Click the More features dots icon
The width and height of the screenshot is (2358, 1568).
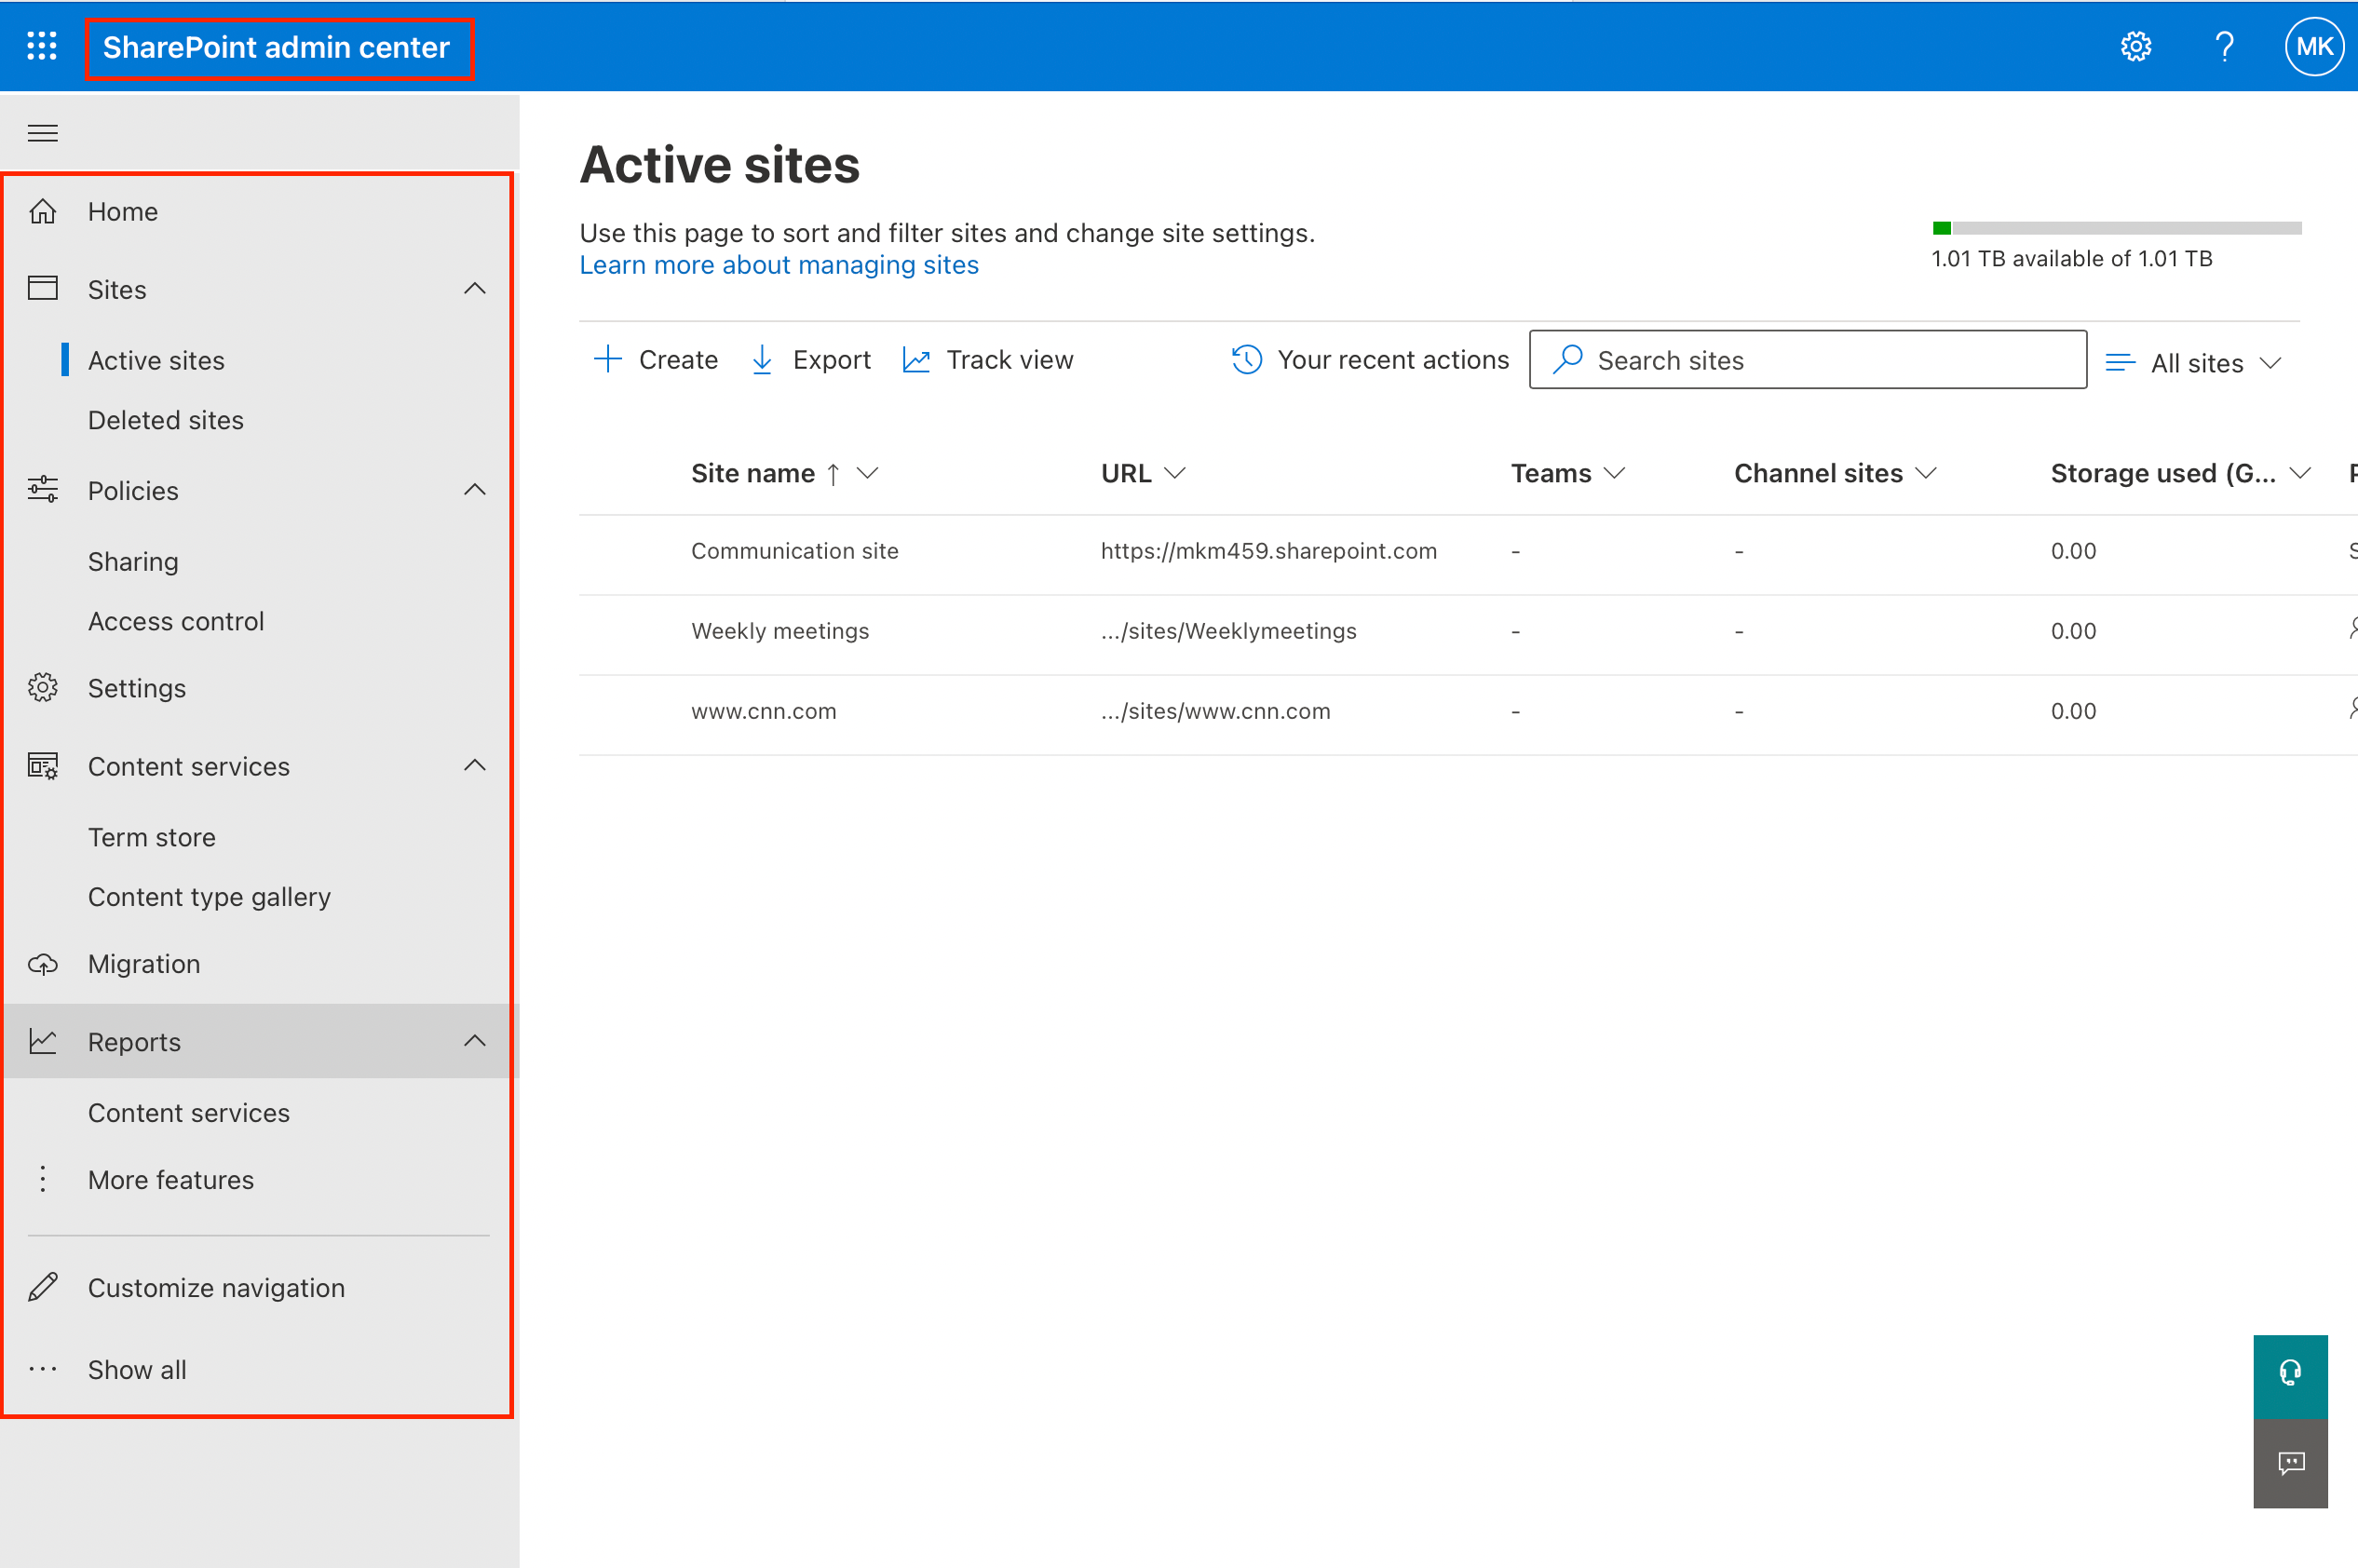pos(42,1179)
